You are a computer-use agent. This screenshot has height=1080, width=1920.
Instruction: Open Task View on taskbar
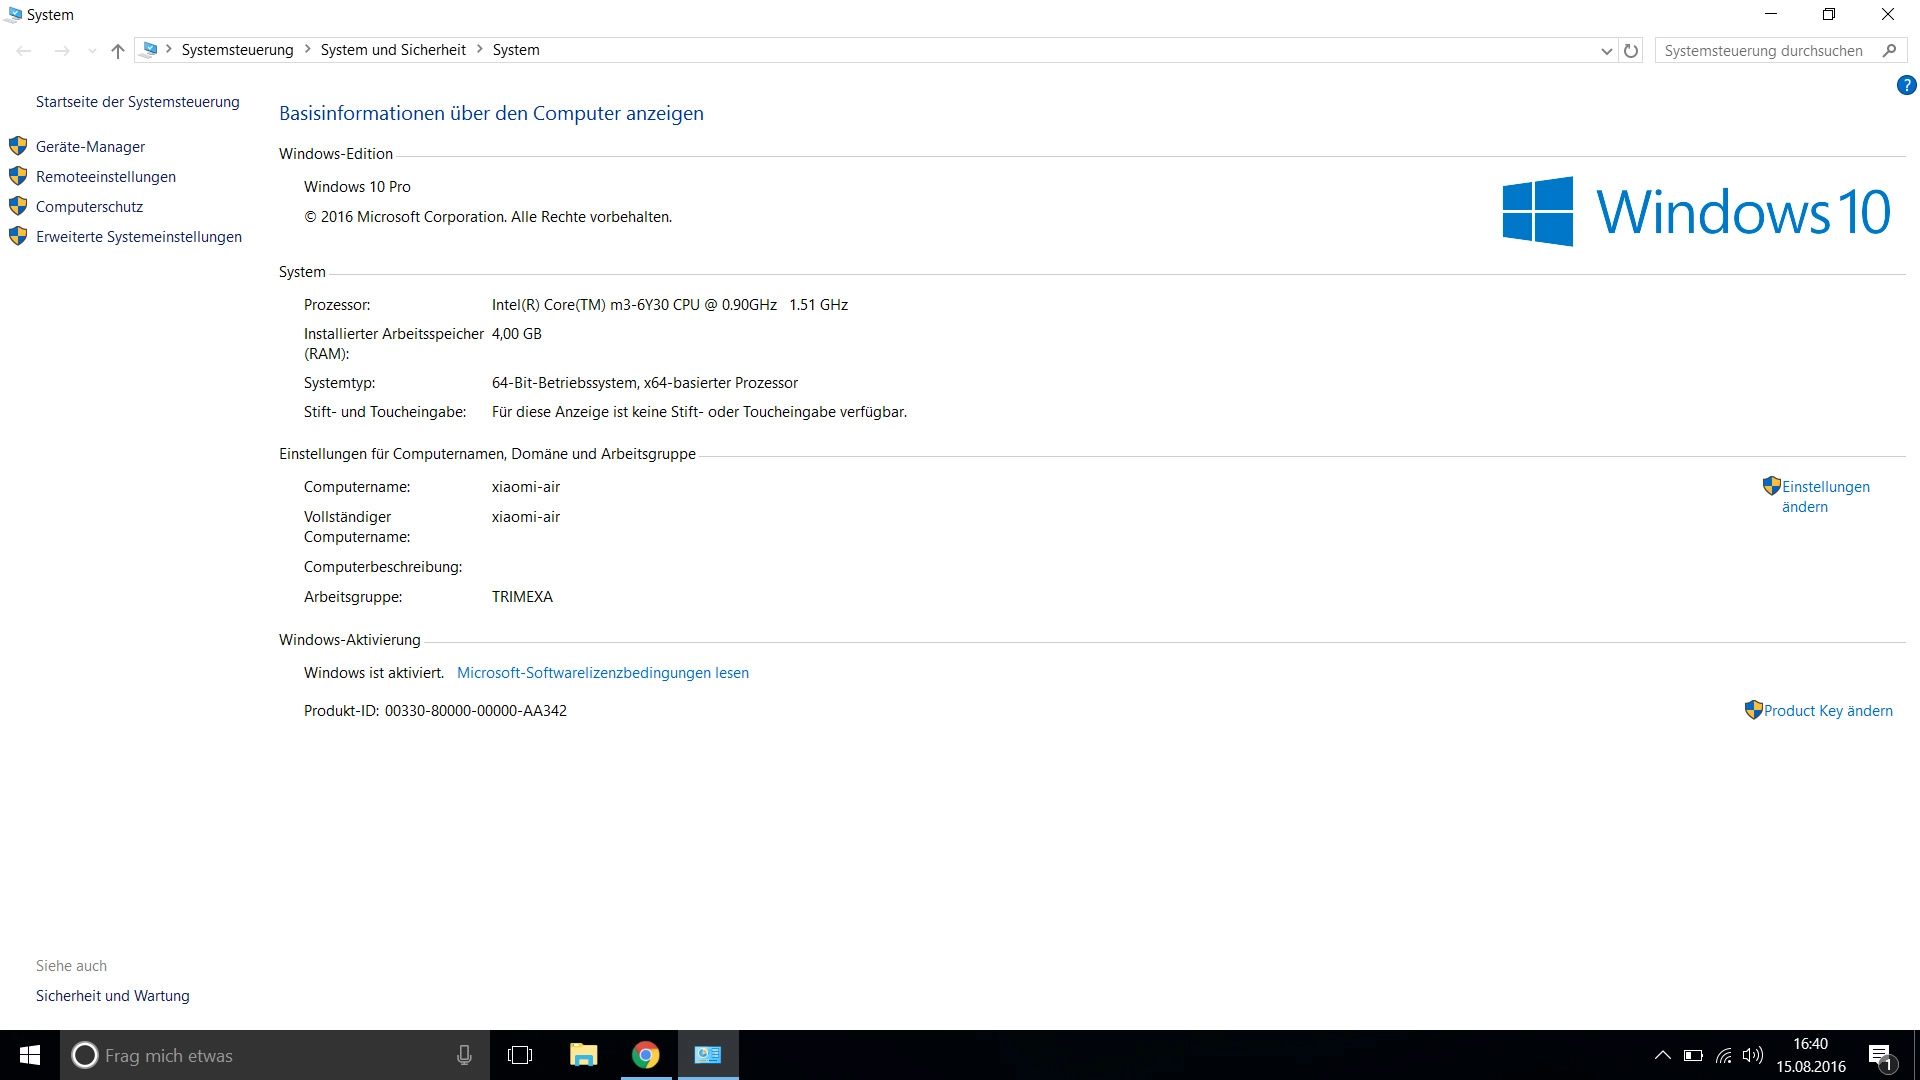point(520,1055)
